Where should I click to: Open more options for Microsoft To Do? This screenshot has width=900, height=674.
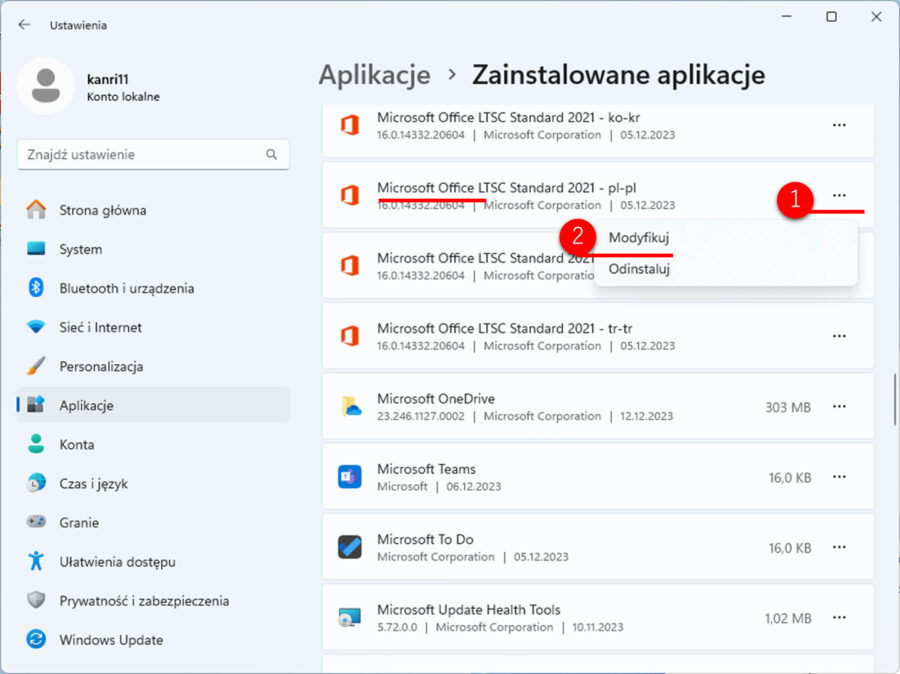(839, 547)
